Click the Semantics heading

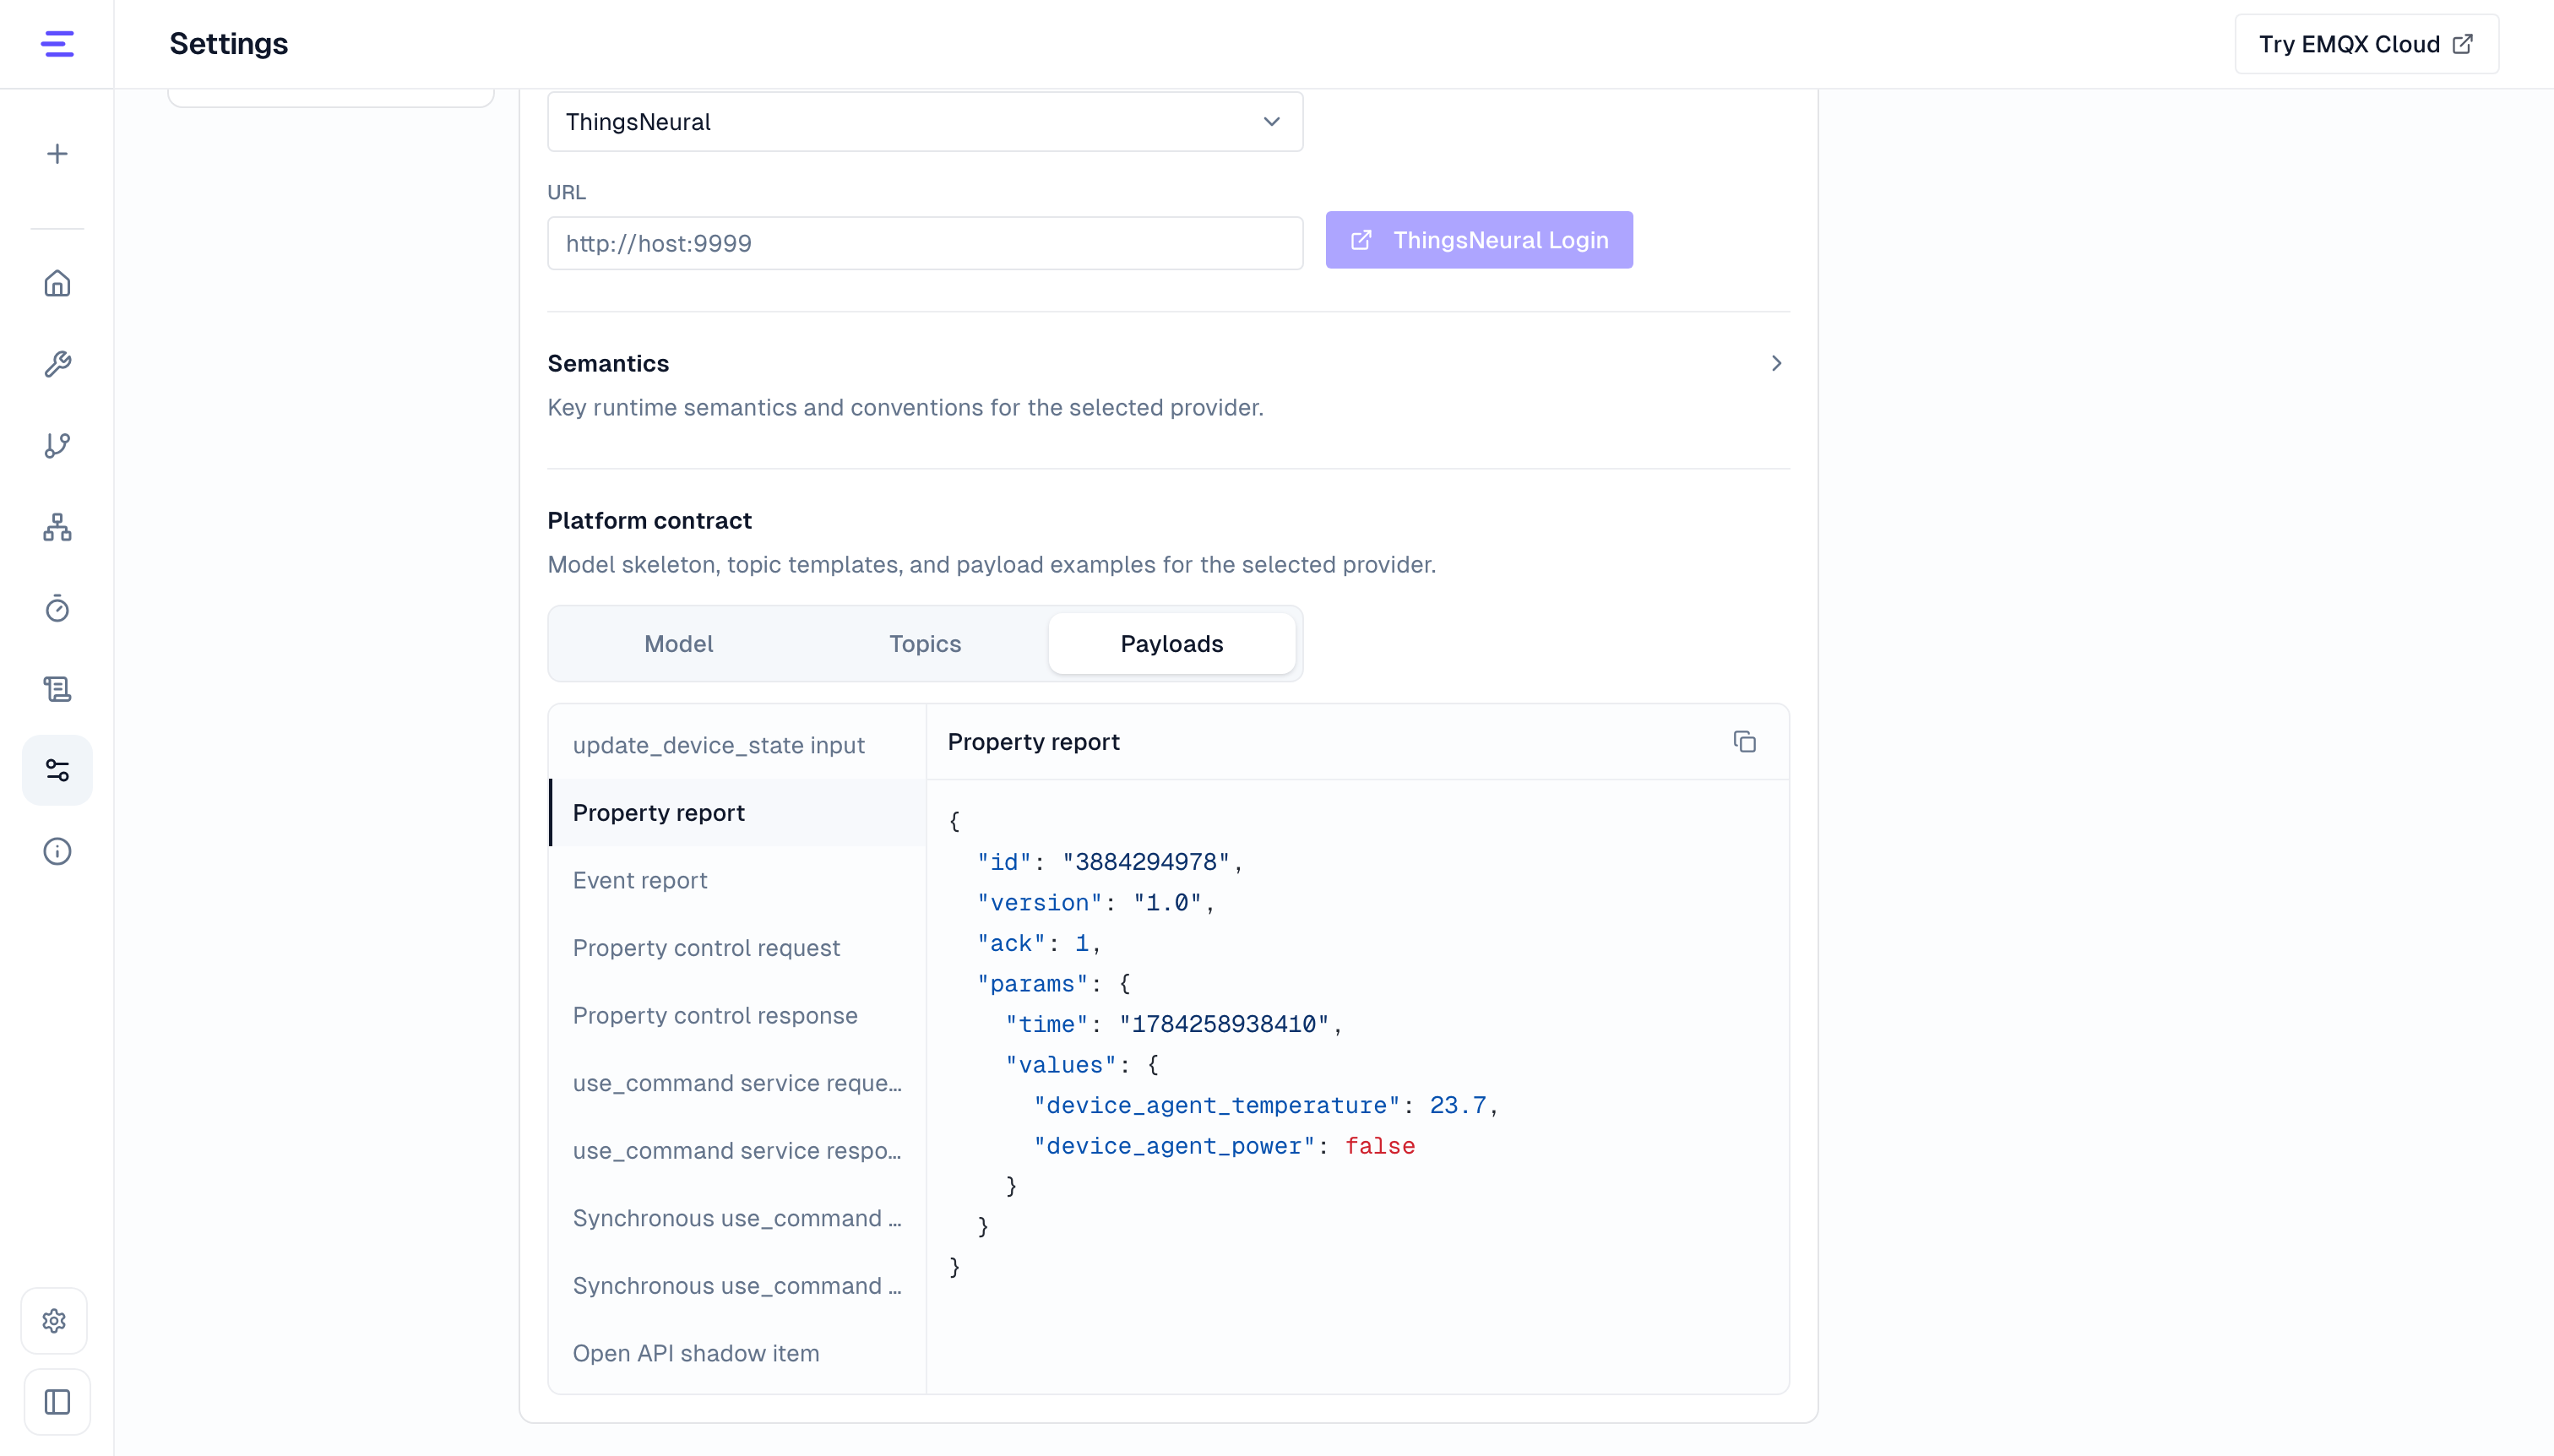(x=608, y=363)
